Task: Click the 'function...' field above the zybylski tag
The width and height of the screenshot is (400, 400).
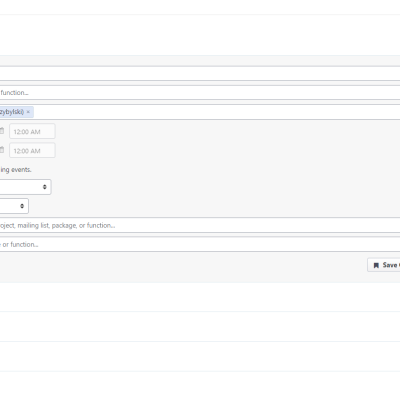Action: (200, 93)
